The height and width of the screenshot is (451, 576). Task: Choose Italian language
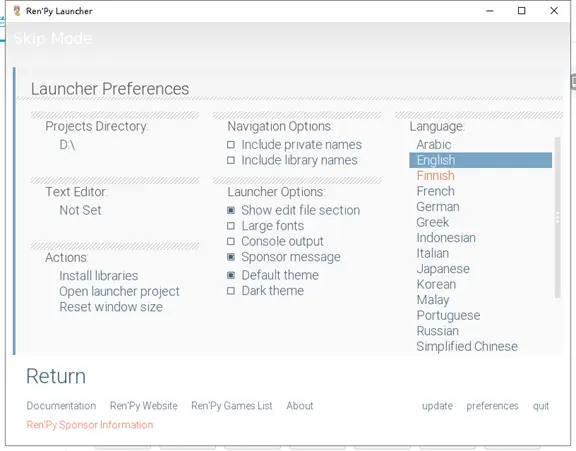tap(432, 253)
